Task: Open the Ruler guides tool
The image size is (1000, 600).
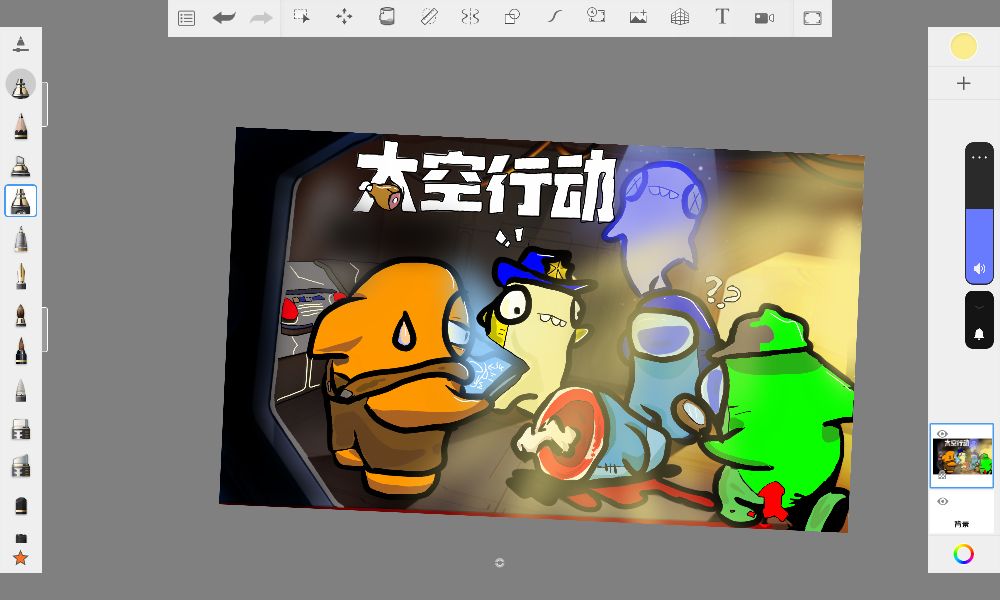Action: 429,17
